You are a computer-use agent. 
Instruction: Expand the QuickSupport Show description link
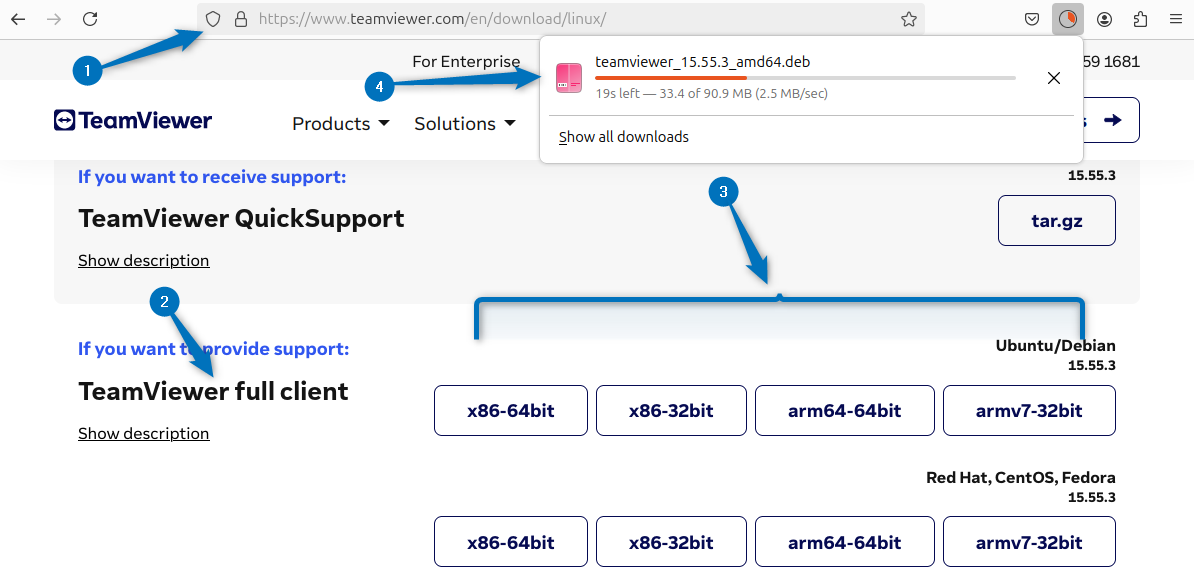143,260
